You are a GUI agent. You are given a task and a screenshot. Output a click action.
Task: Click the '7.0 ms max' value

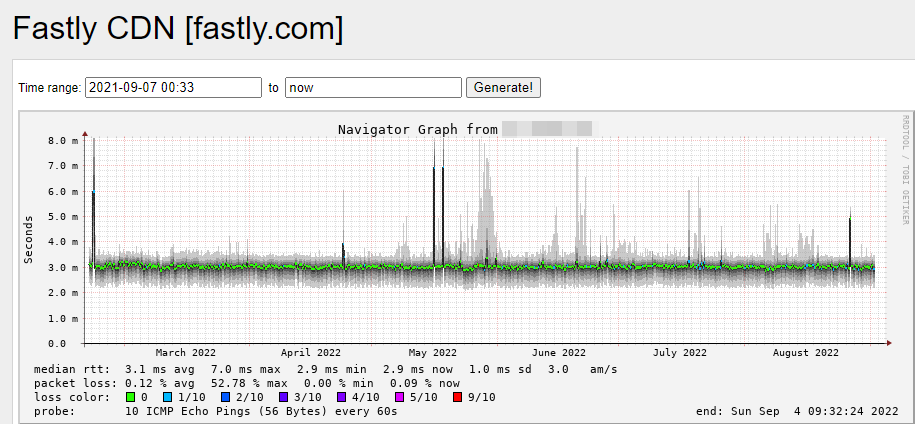[x=246, y=369]
